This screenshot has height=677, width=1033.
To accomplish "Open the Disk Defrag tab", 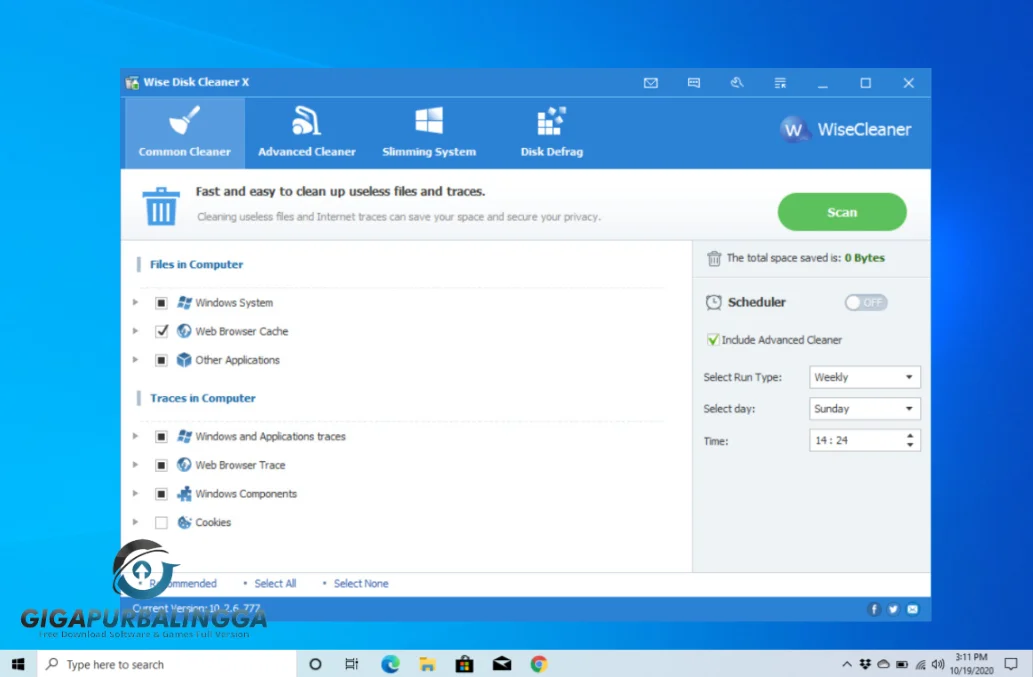I will [x=551, y=133].
